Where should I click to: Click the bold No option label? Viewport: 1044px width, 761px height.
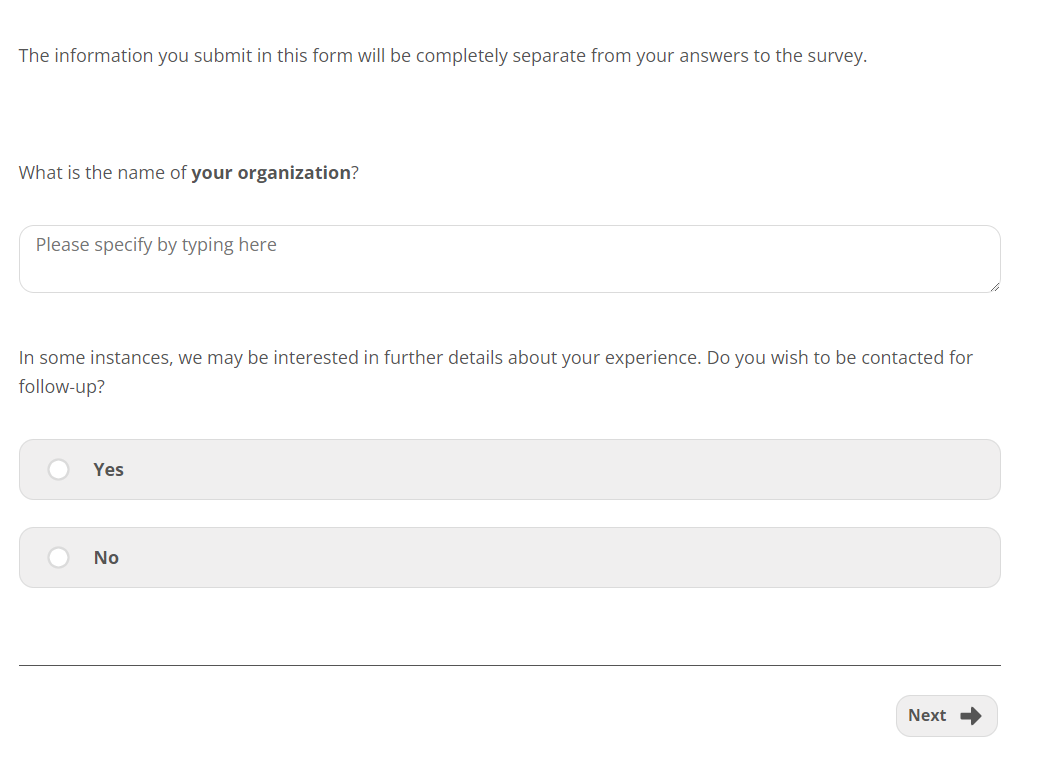coord(106,558)
